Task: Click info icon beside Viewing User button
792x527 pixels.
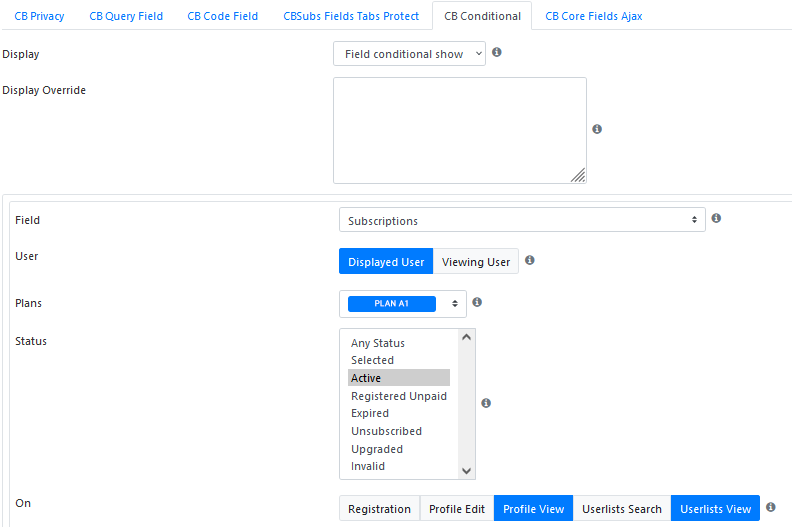Action: pyautogui.click(x=529, y=260)
